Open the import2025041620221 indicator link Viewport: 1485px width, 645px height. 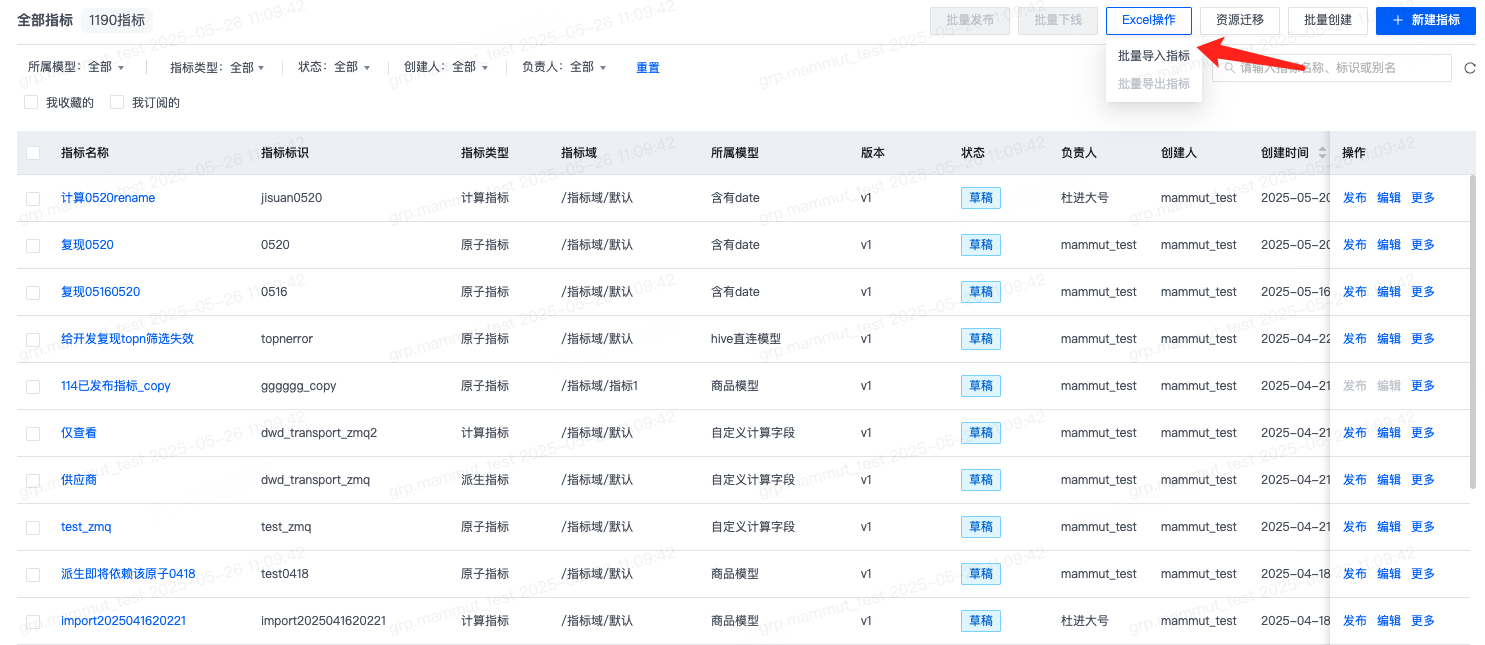point(124,621)
